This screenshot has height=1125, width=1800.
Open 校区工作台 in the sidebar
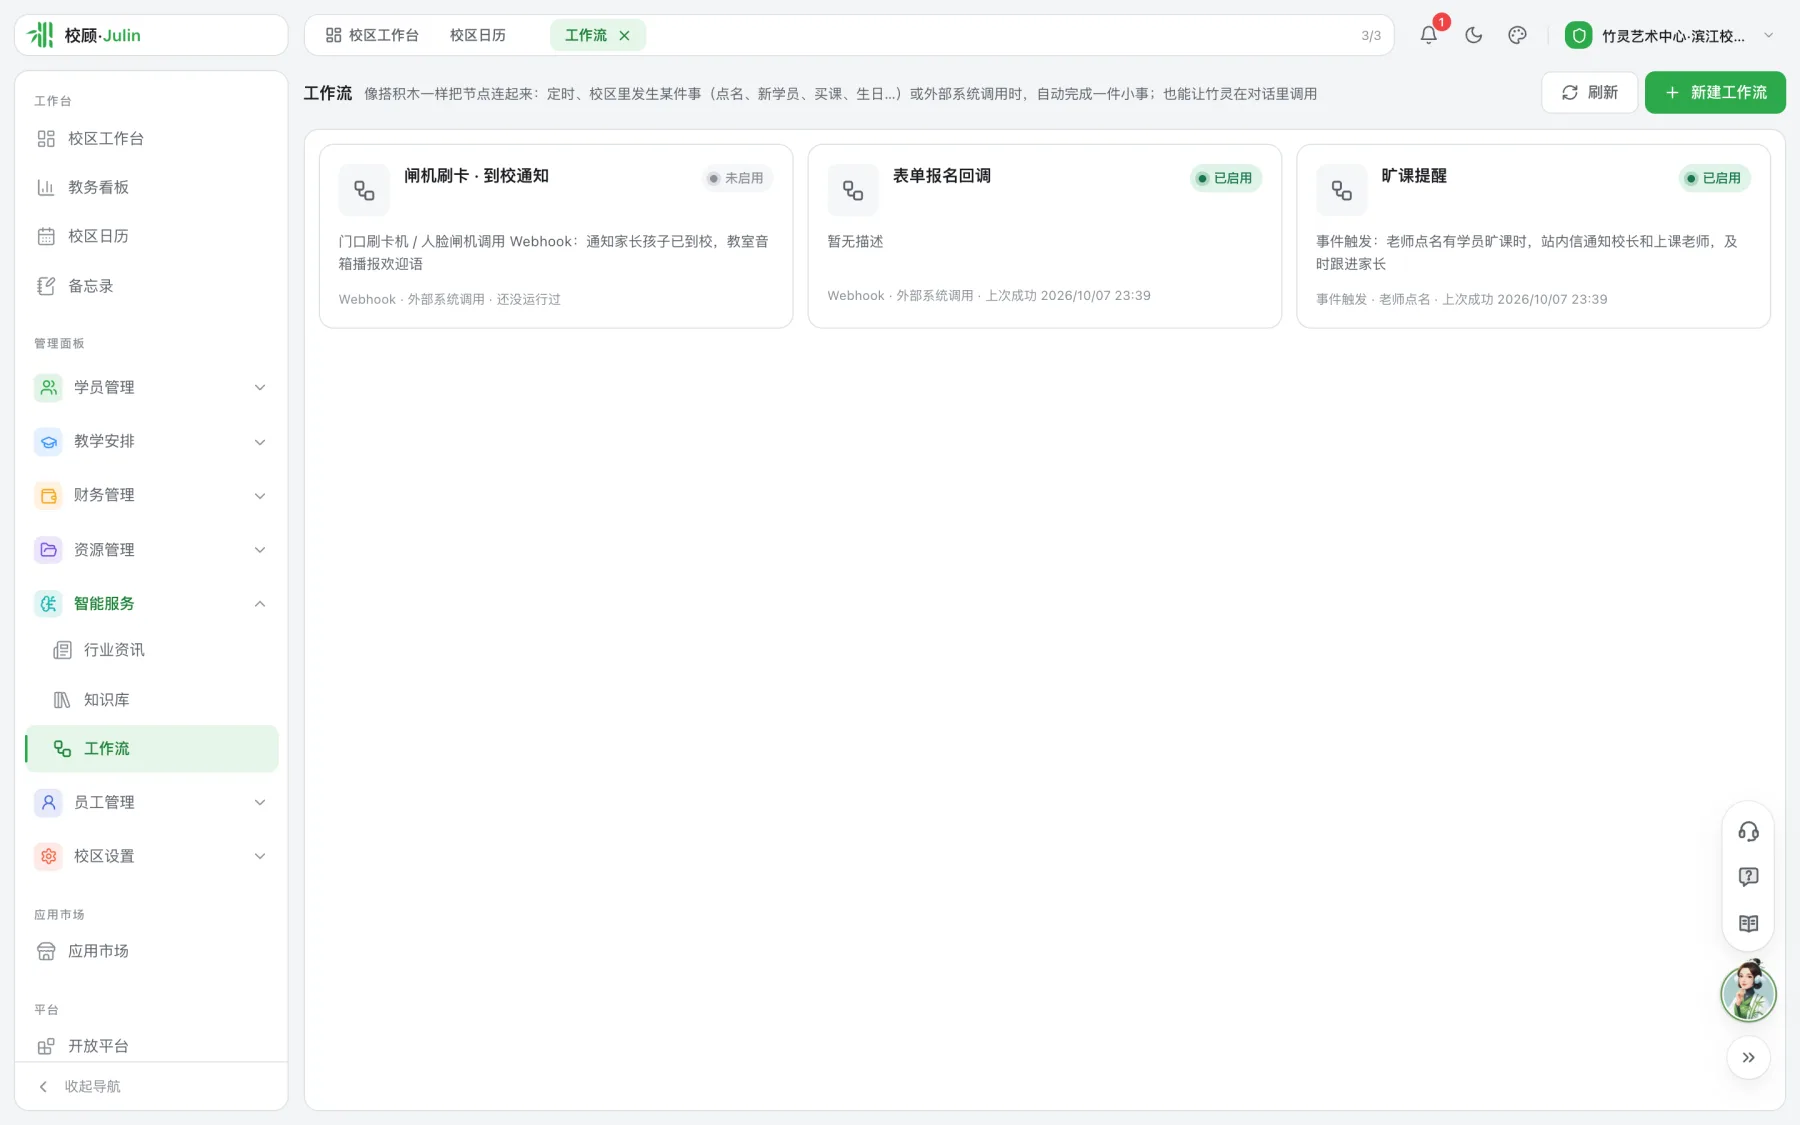click(x=151, y=138)
